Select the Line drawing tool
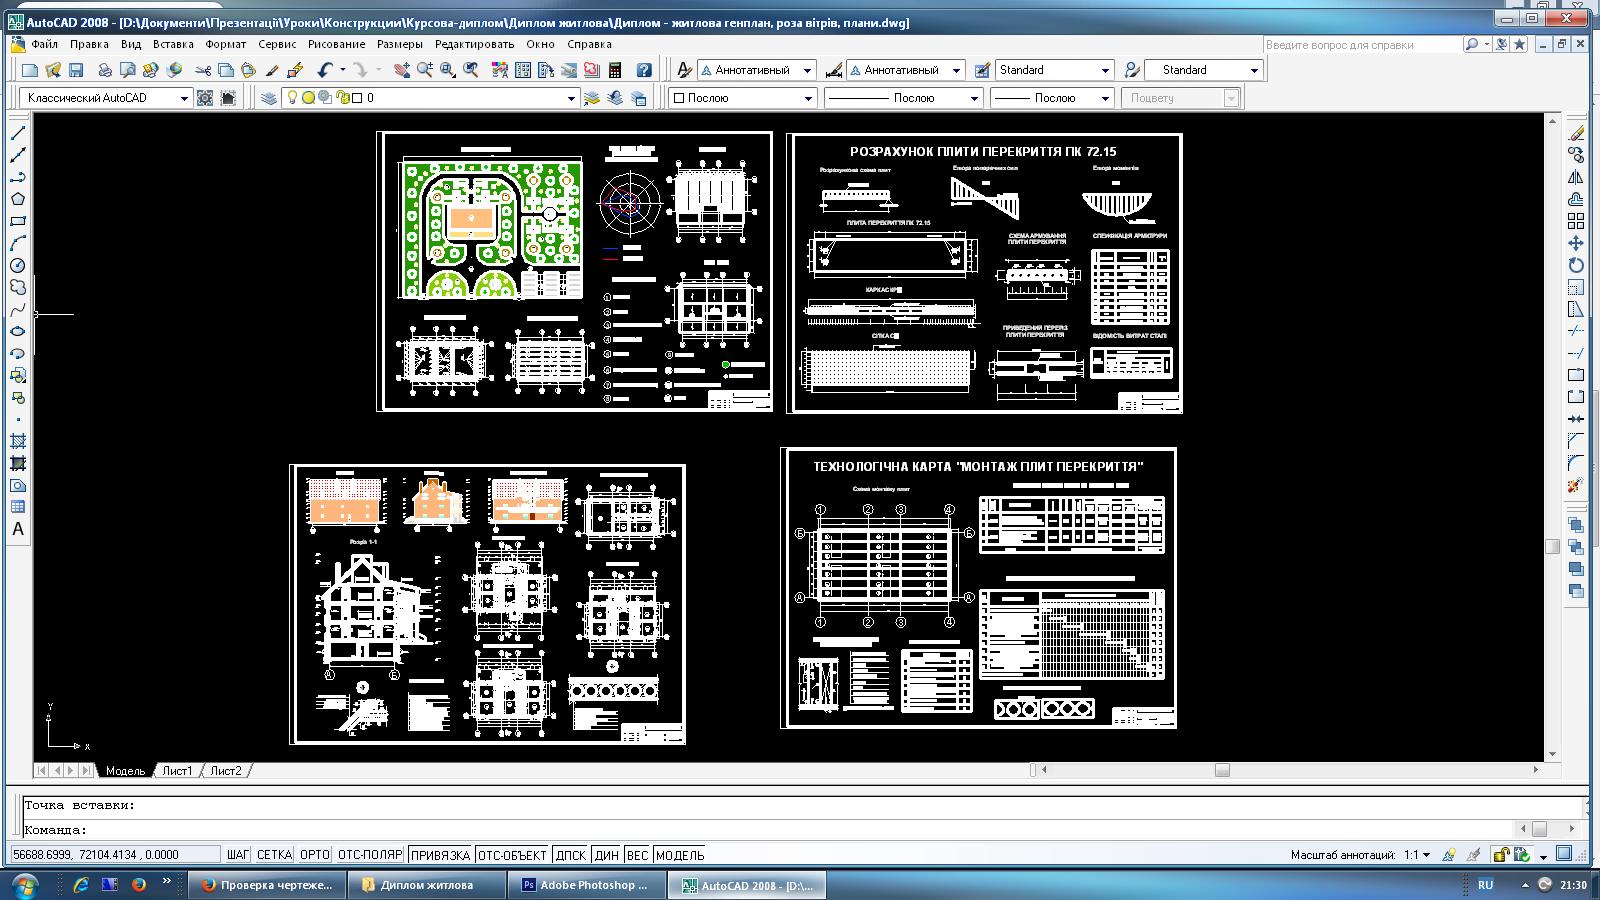The height and width of the screenshot is (900, 1600). (x=18, y=134)
